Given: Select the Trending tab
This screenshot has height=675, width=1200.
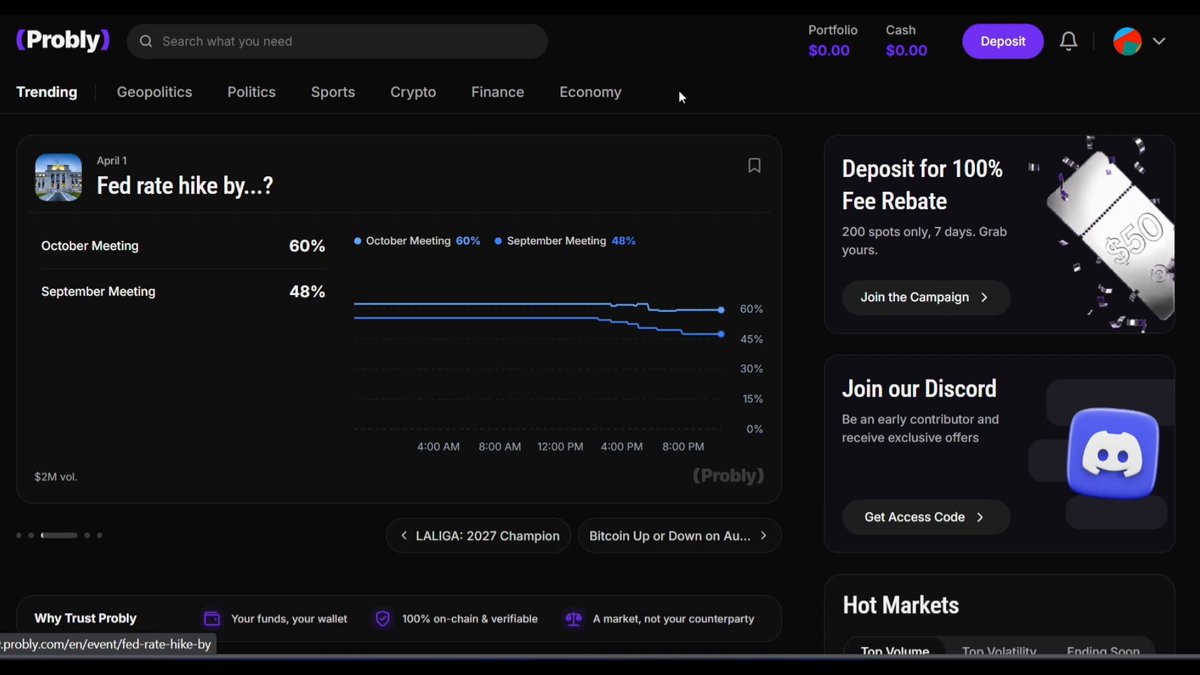Looking at the screenshot, I should pos(47,92).
